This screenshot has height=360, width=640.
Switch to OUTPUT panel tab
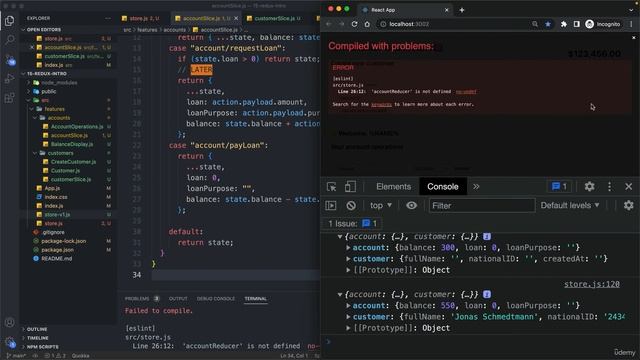pyautogui.click(x=178, y=299)
